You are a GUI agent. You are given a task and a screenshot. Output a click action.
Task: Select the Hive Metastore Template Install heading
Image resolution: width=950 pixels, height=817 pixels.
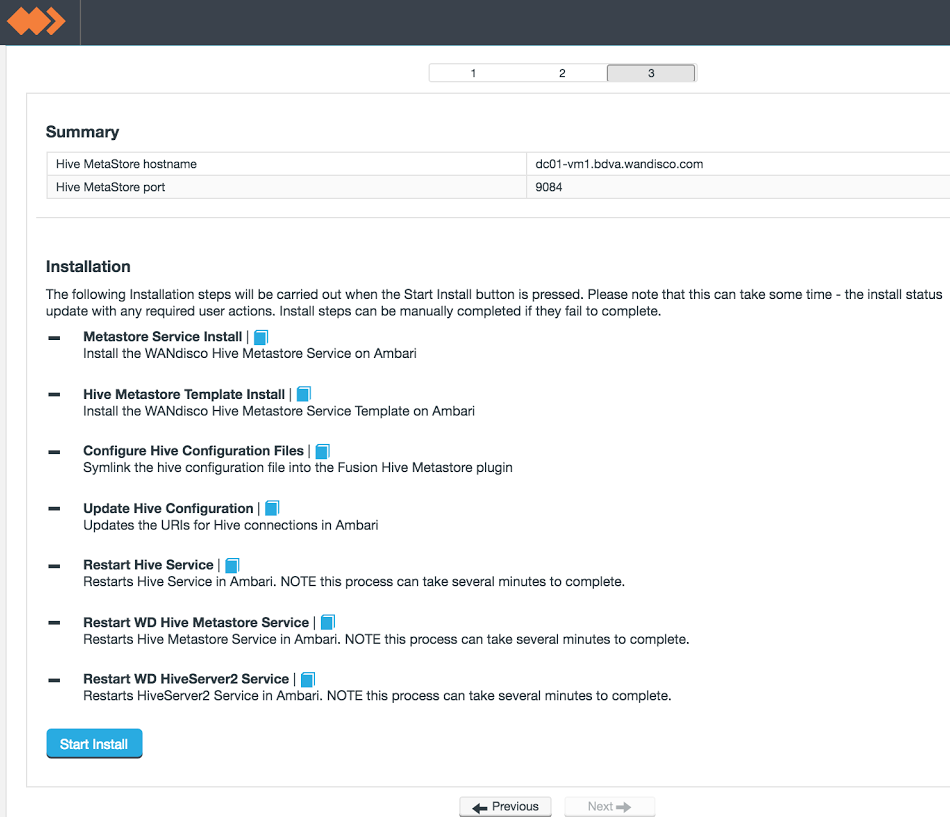184,395
